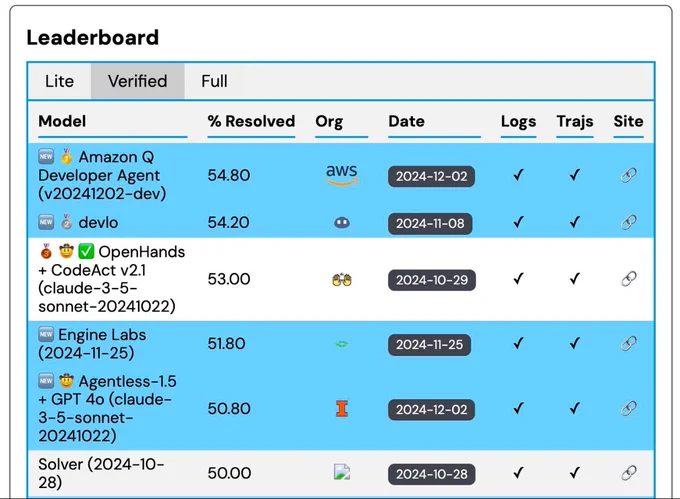Open site link for Engine Labs

628,343
